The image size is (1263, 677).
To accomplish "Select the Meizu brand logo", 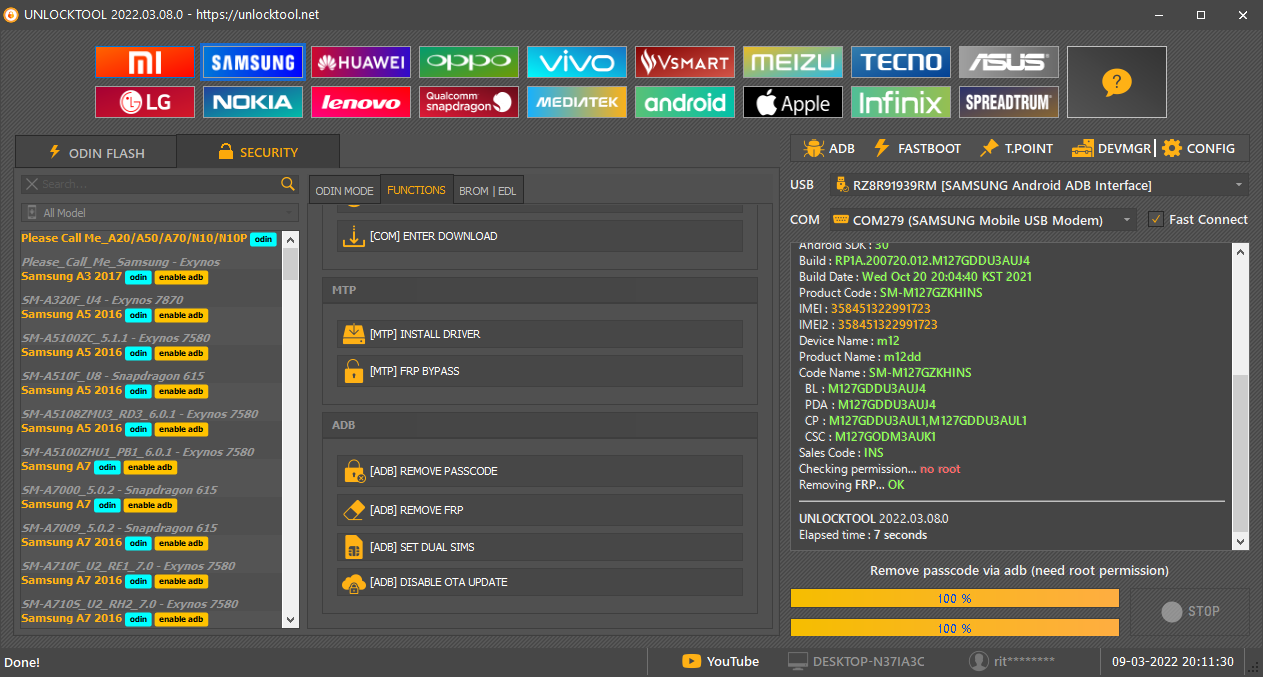I will tap(793, 62).
